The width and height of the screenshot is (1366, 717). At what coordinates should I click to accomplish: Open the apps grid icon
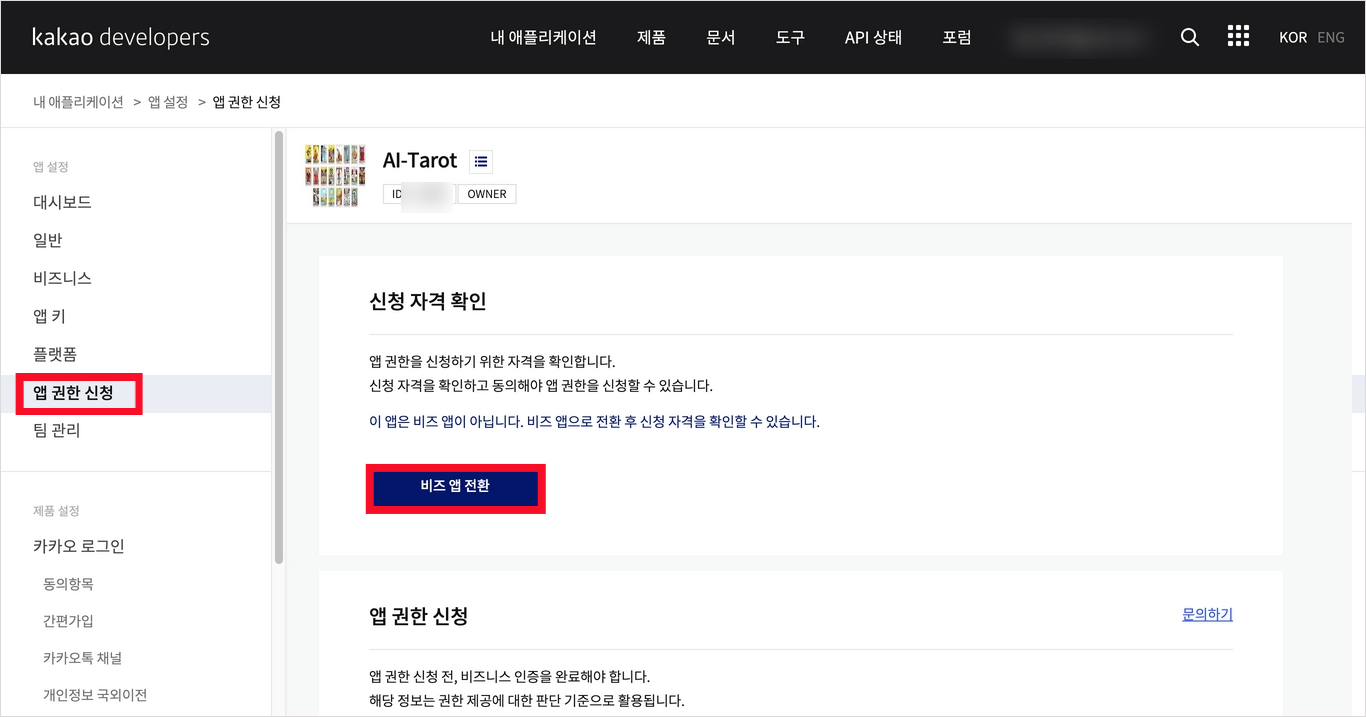1238,37
